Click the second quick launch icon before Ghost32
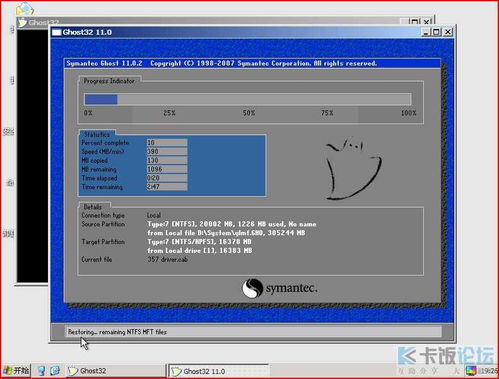 tap(55, 371)
